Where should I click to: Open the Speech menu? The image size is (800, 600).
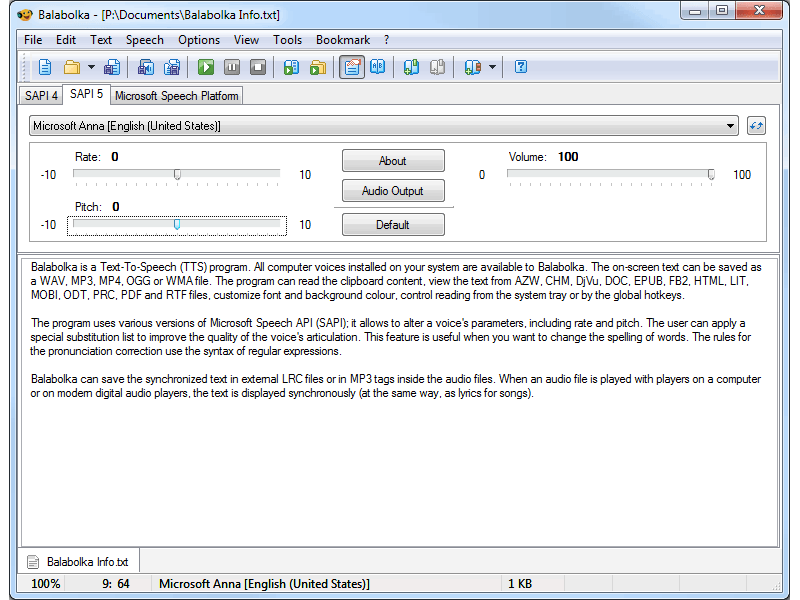[x=145, y=40]
